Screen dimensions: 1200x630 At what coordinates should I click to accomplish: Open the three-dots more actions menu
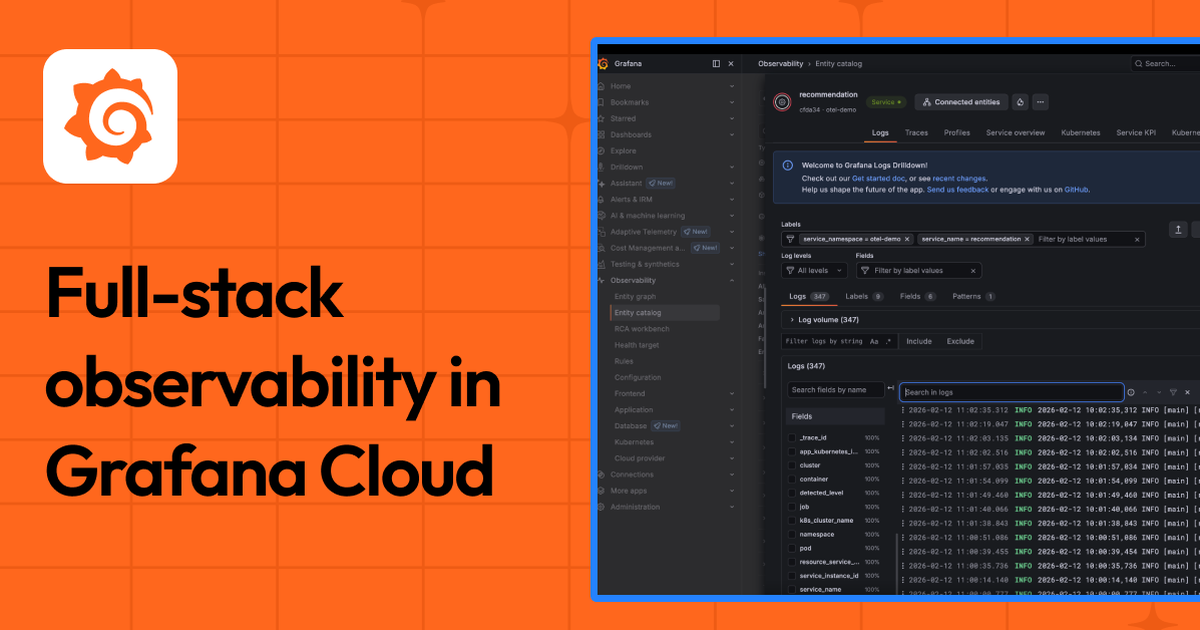[1040, 102]
